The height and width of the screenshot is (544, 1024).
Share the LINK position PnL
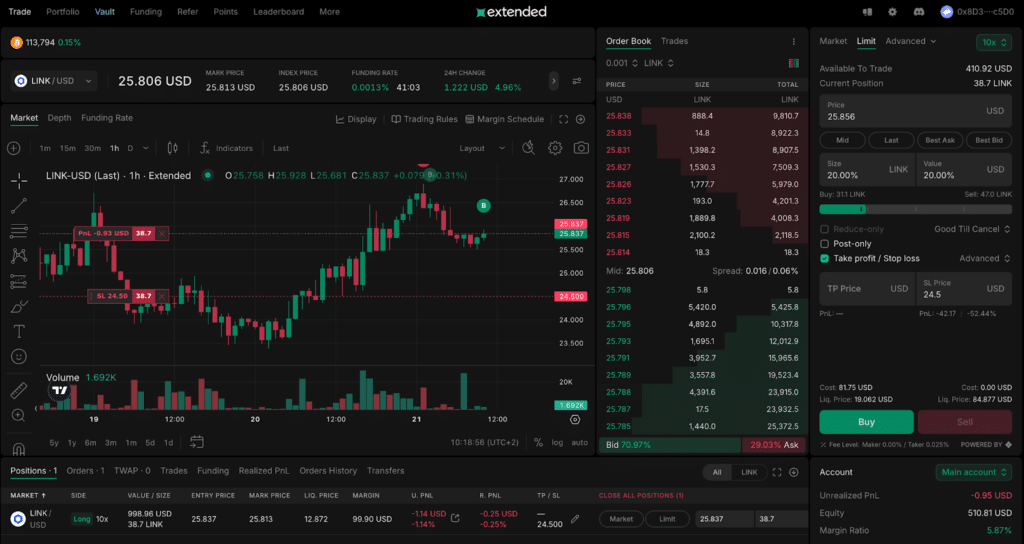(455, 518)
